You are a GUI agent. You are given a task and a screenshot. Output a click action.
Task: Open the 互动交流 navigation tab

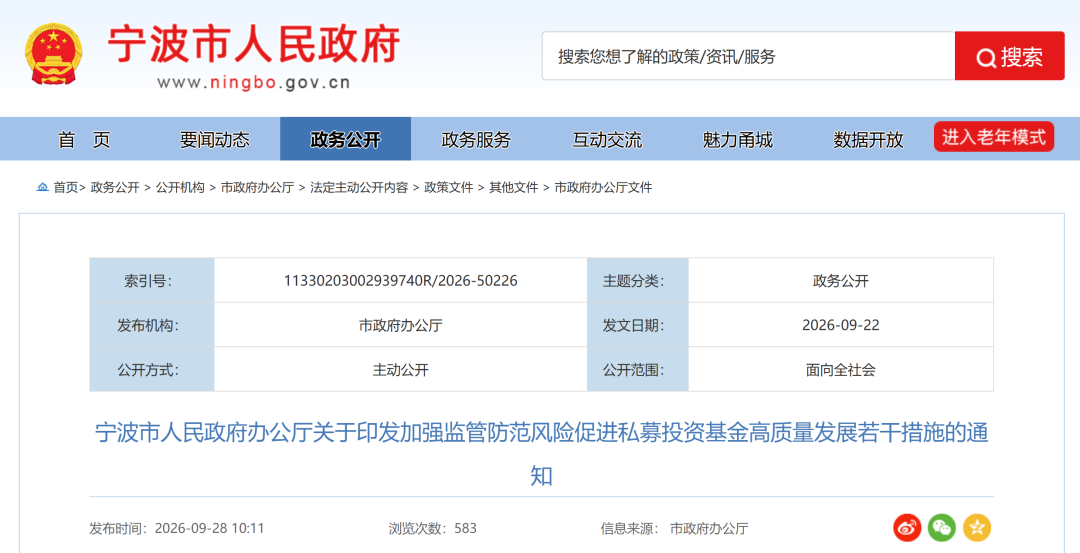[607, 139]
